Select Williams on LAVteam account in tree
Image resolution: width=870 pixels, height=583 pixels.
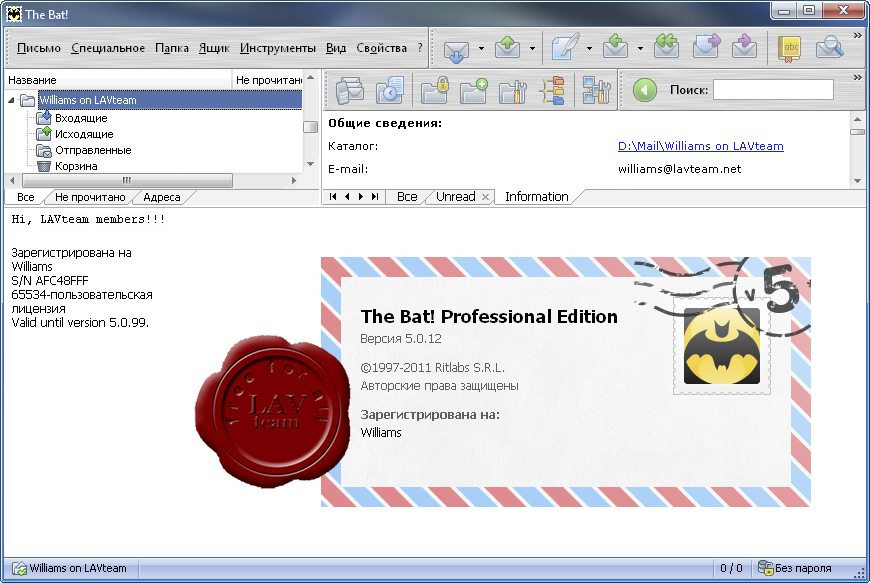[x=170, y=100]
